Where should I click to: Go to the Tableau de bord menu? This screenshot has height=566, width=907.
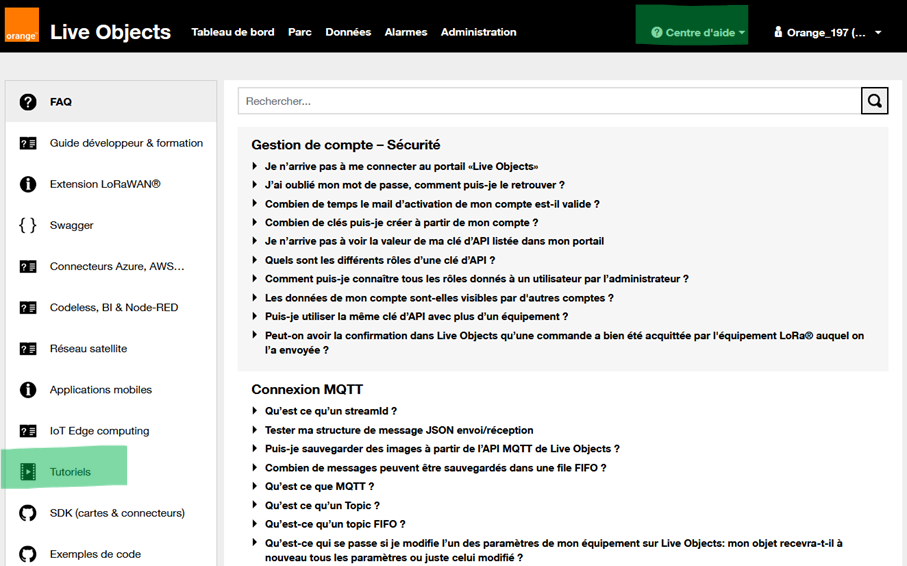point(233,32)
